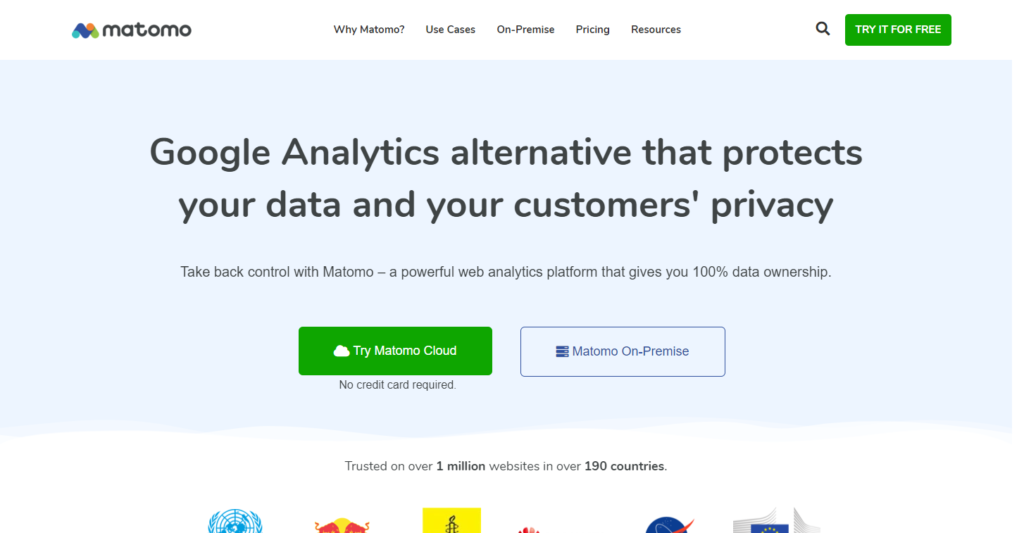1024x533 pixels.
Task: Click the Red Bull logo
Action: point(342,525)
